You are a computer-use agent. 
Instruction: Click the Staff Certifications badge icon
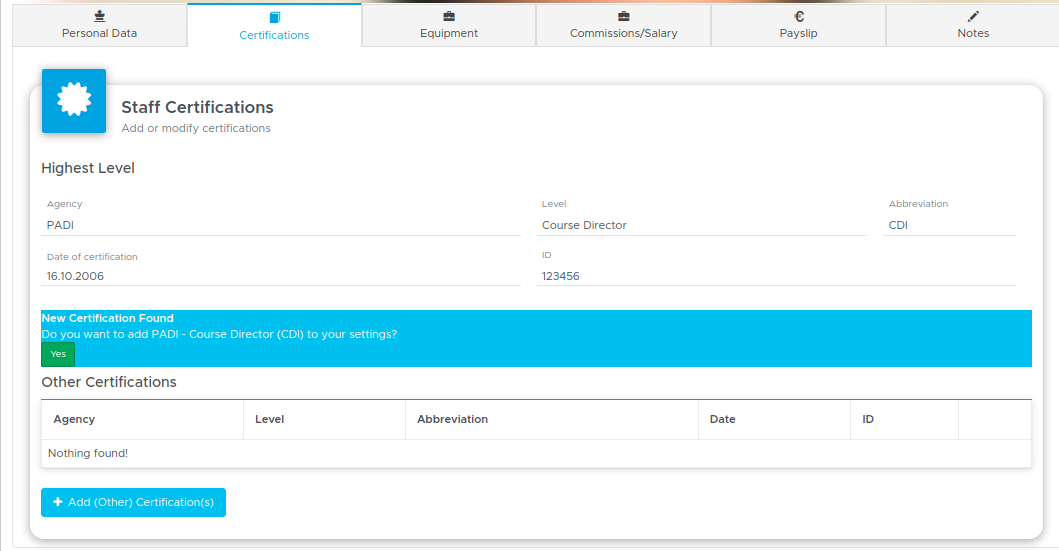(74, 101)
